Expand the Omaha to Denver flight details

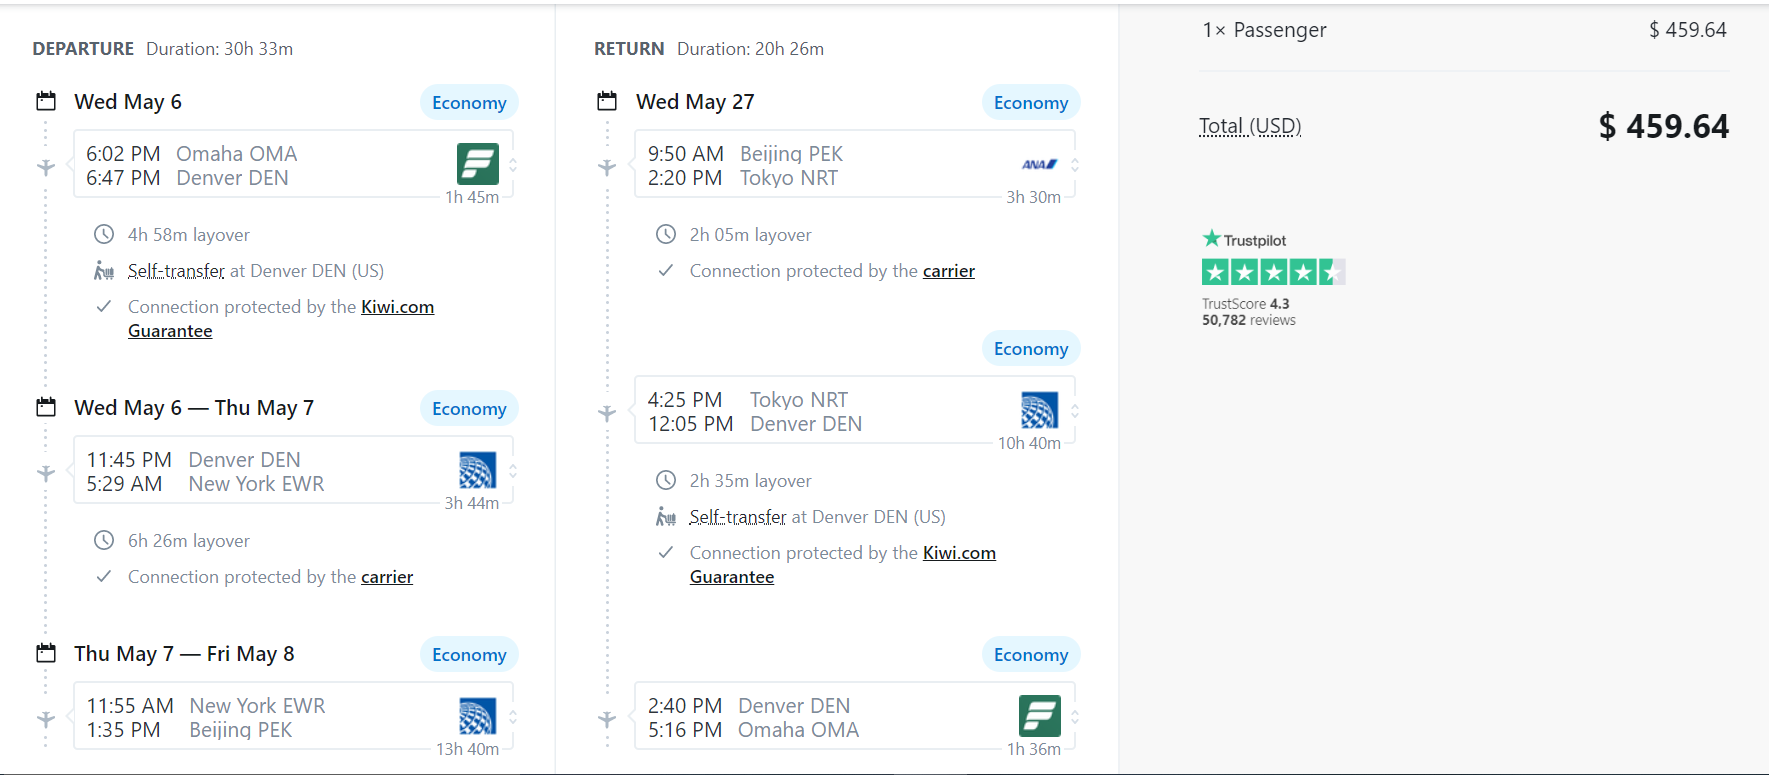(513, 165)
